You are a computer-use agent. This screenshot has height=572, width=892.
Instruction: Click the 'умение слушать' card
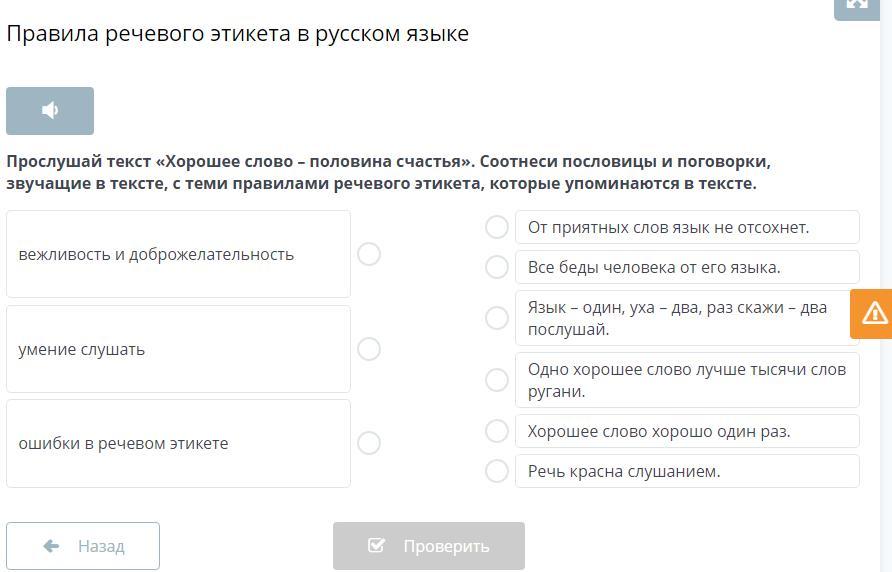click(x=178, y=349)
